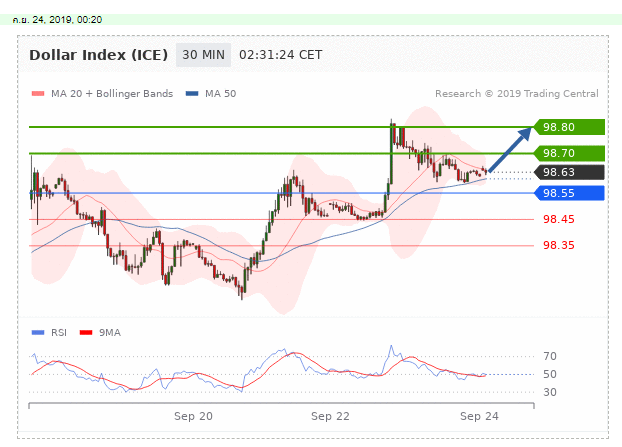The width and height of the screenshot is (622, 447).
Task: Click the 98.55 blue pivot tag
Action: (569, 193)
